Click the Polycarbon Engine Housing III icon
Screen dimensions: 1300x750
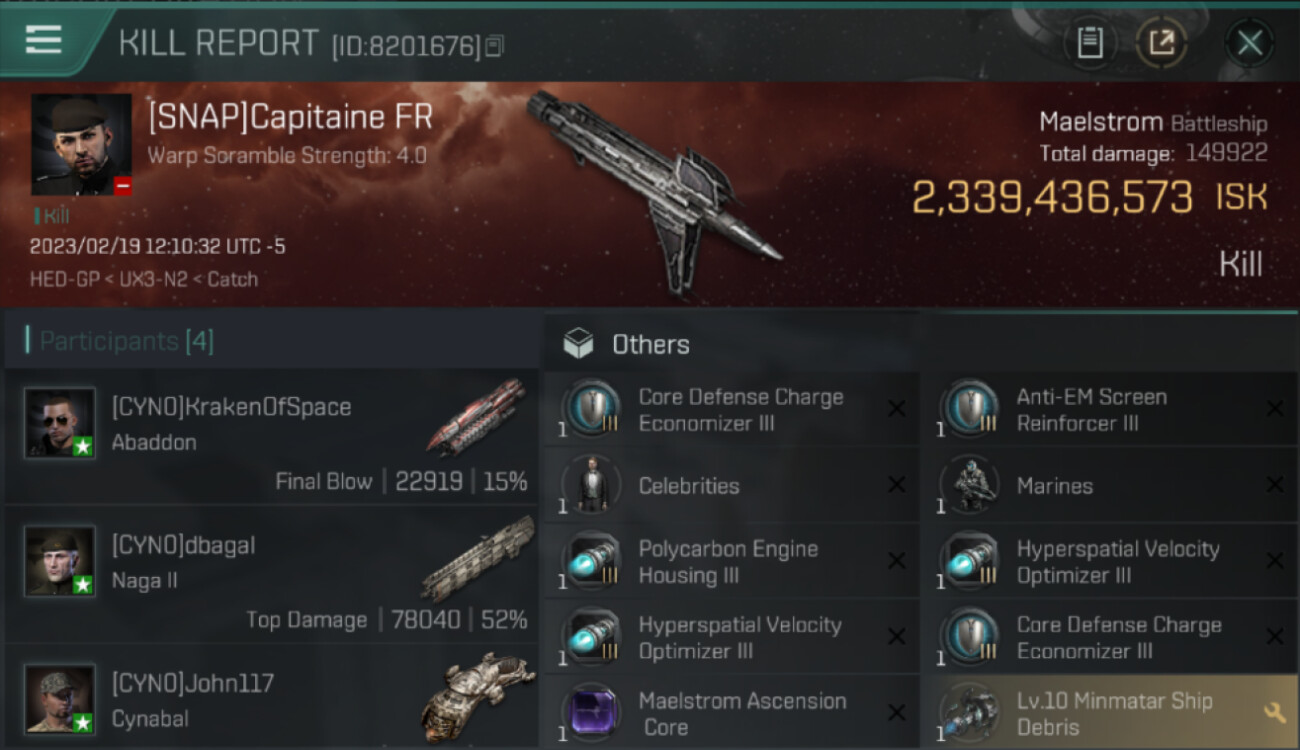coord(591,561)
